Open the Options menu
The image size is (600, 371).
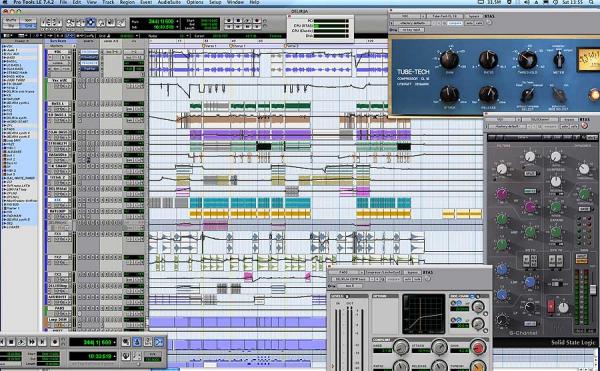(195, 2)
